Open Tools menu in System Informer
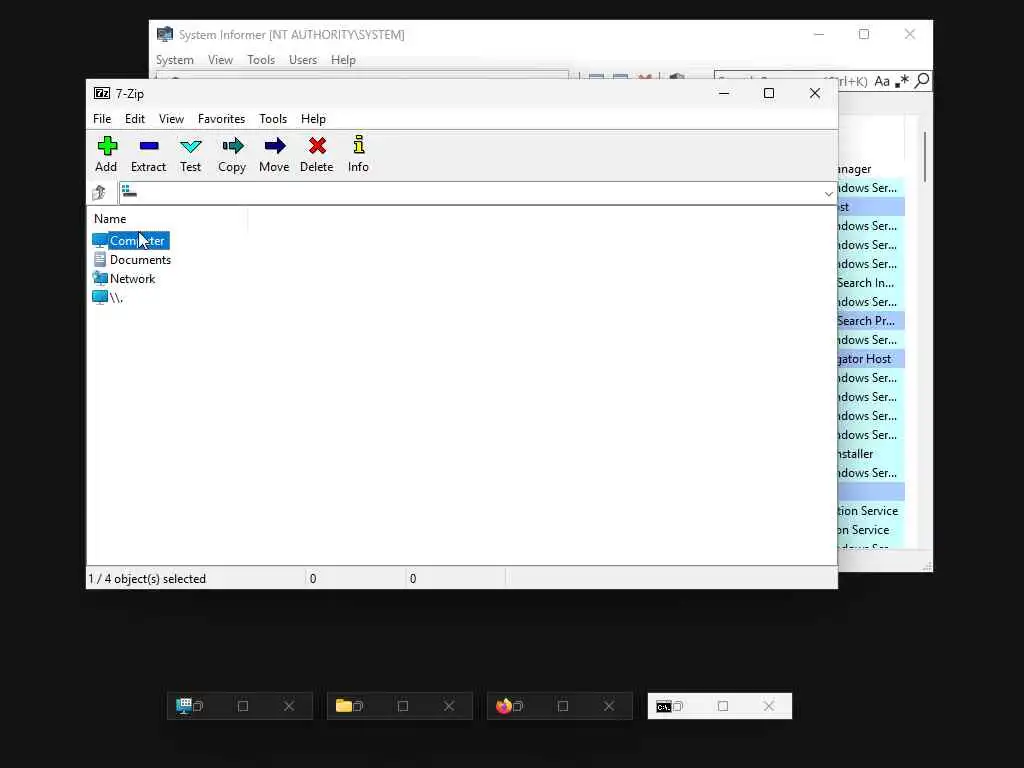This screenshot has height=768, width=1024. [x=261, y=59]
